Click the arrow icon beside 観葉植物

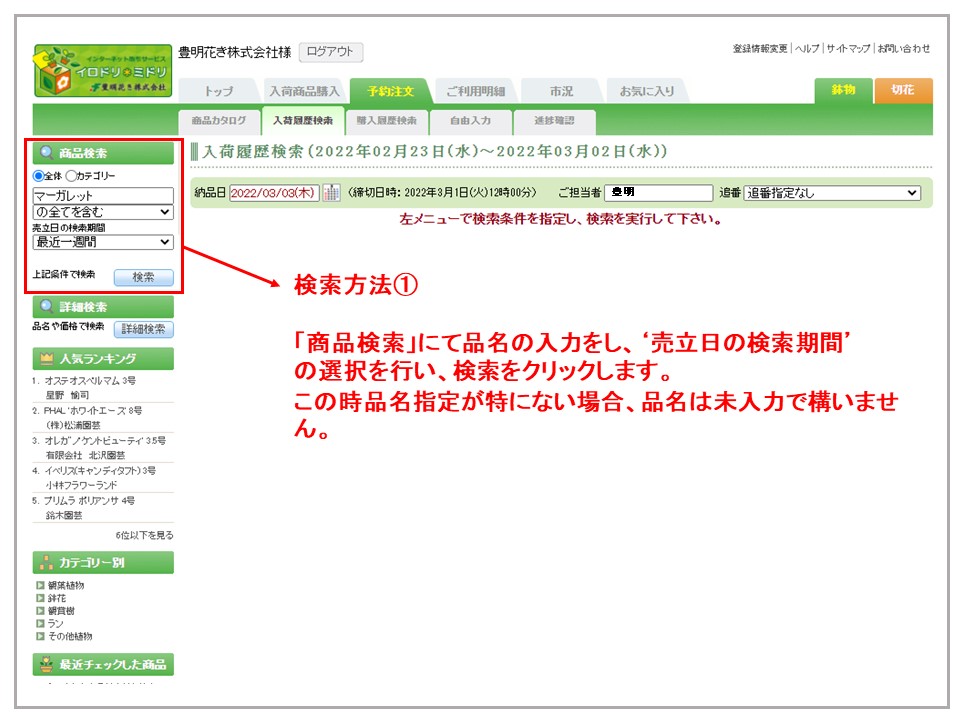click(40, 585)
